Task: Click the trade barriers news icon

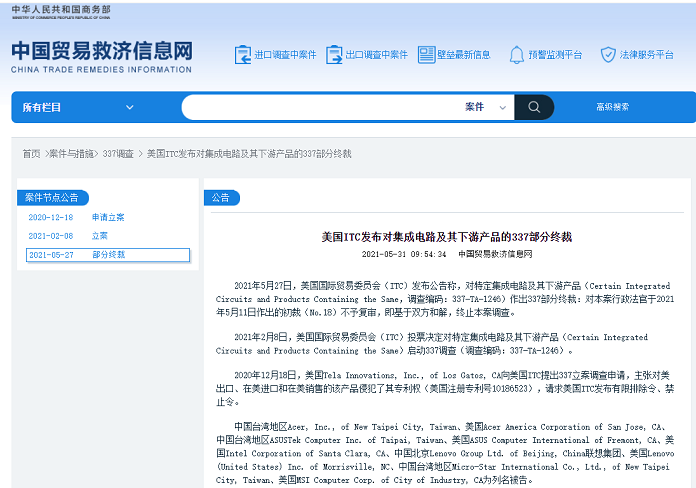Action: click(426, 55)
